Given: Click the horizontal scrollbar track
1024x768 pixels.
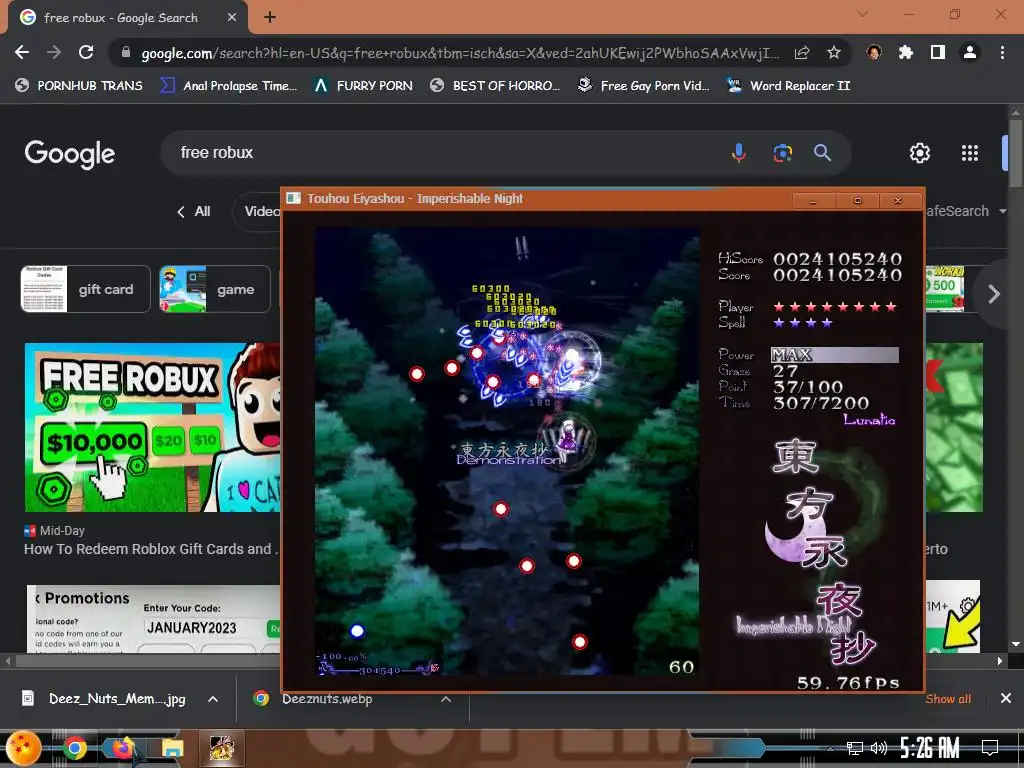Looking at the screenshot, I should click(503, 661).
